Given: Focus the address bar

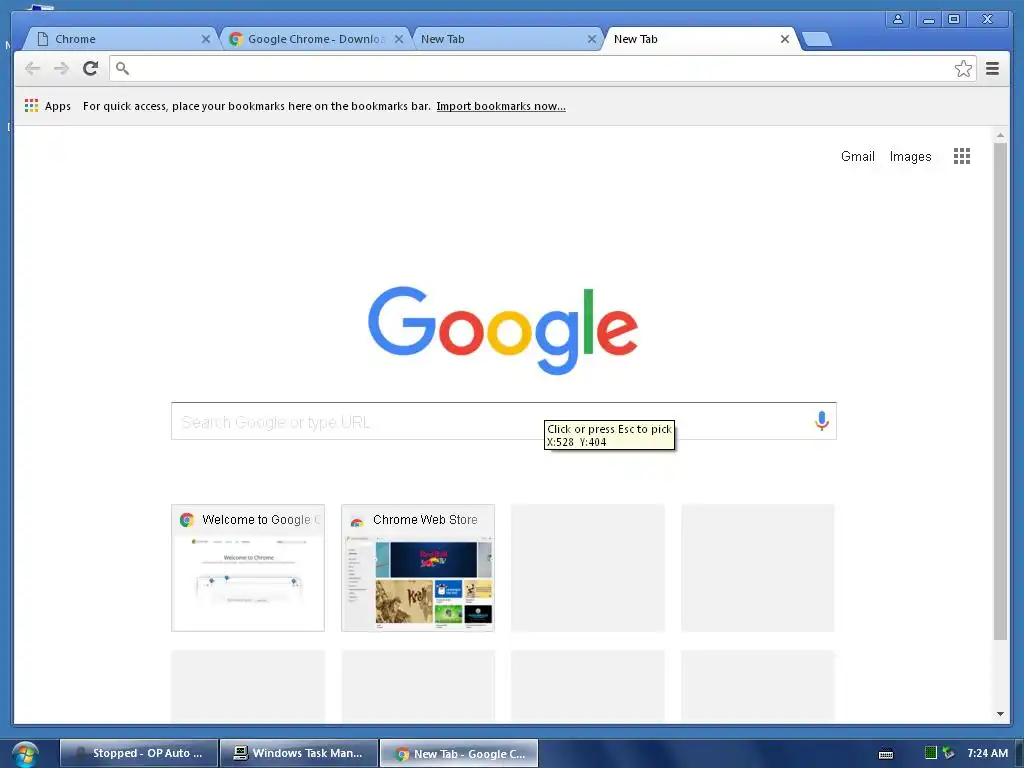Looking at the screenshot, I should 542,69.
